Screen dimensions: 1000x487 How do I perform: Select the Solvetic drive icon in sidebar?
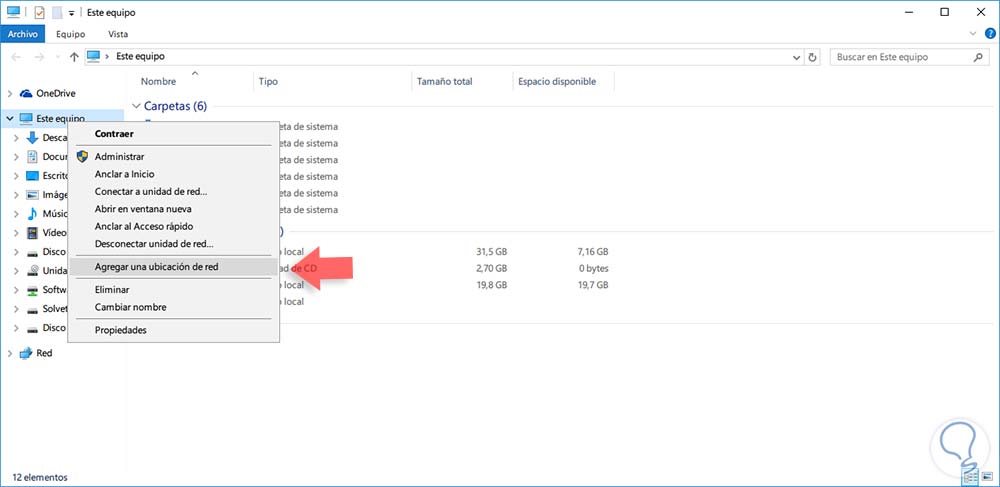pos(32,310)
